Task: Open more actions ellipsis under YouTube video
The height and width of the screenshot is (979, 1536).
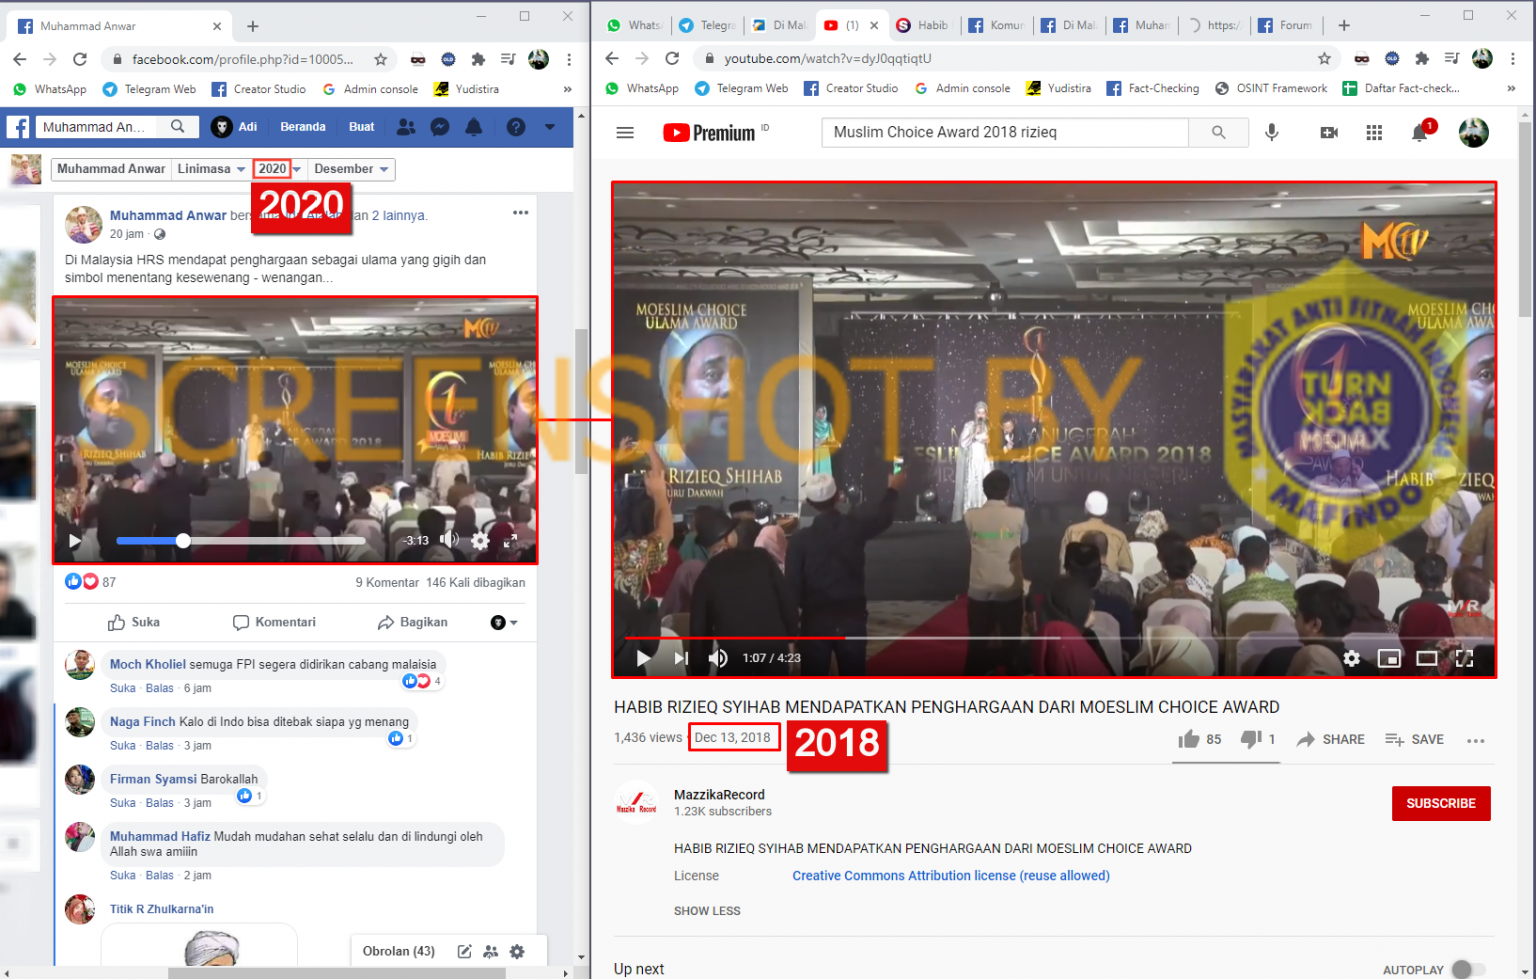Action: [1476, 740]
